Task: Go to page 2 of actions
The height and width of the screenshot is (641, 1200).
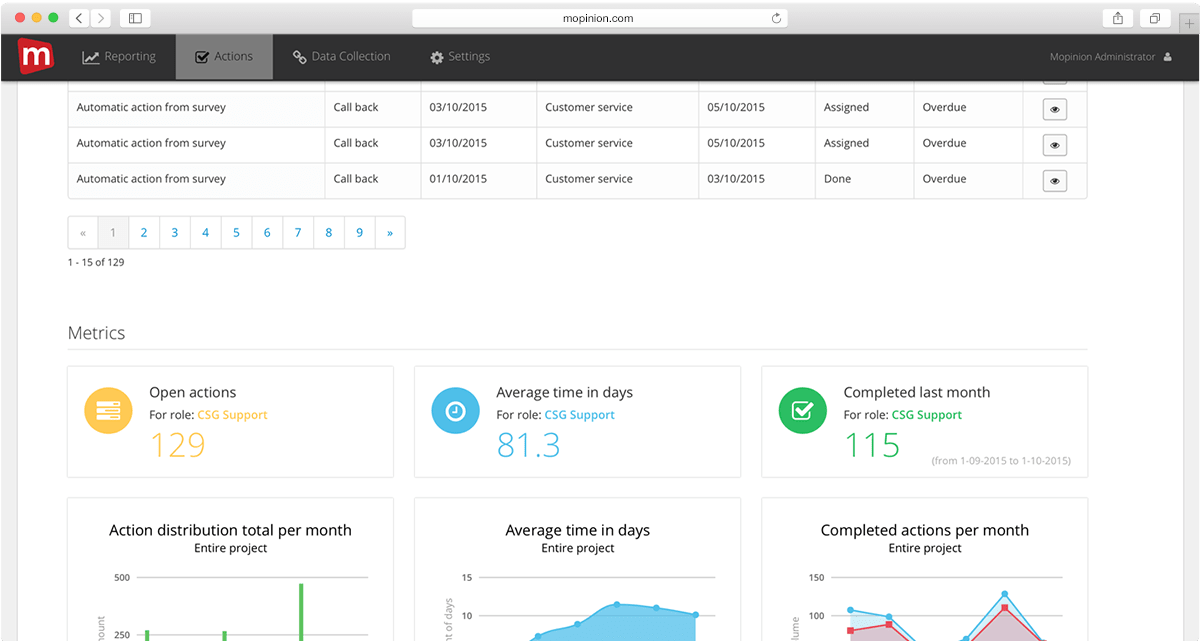Action: coord(144,233)
